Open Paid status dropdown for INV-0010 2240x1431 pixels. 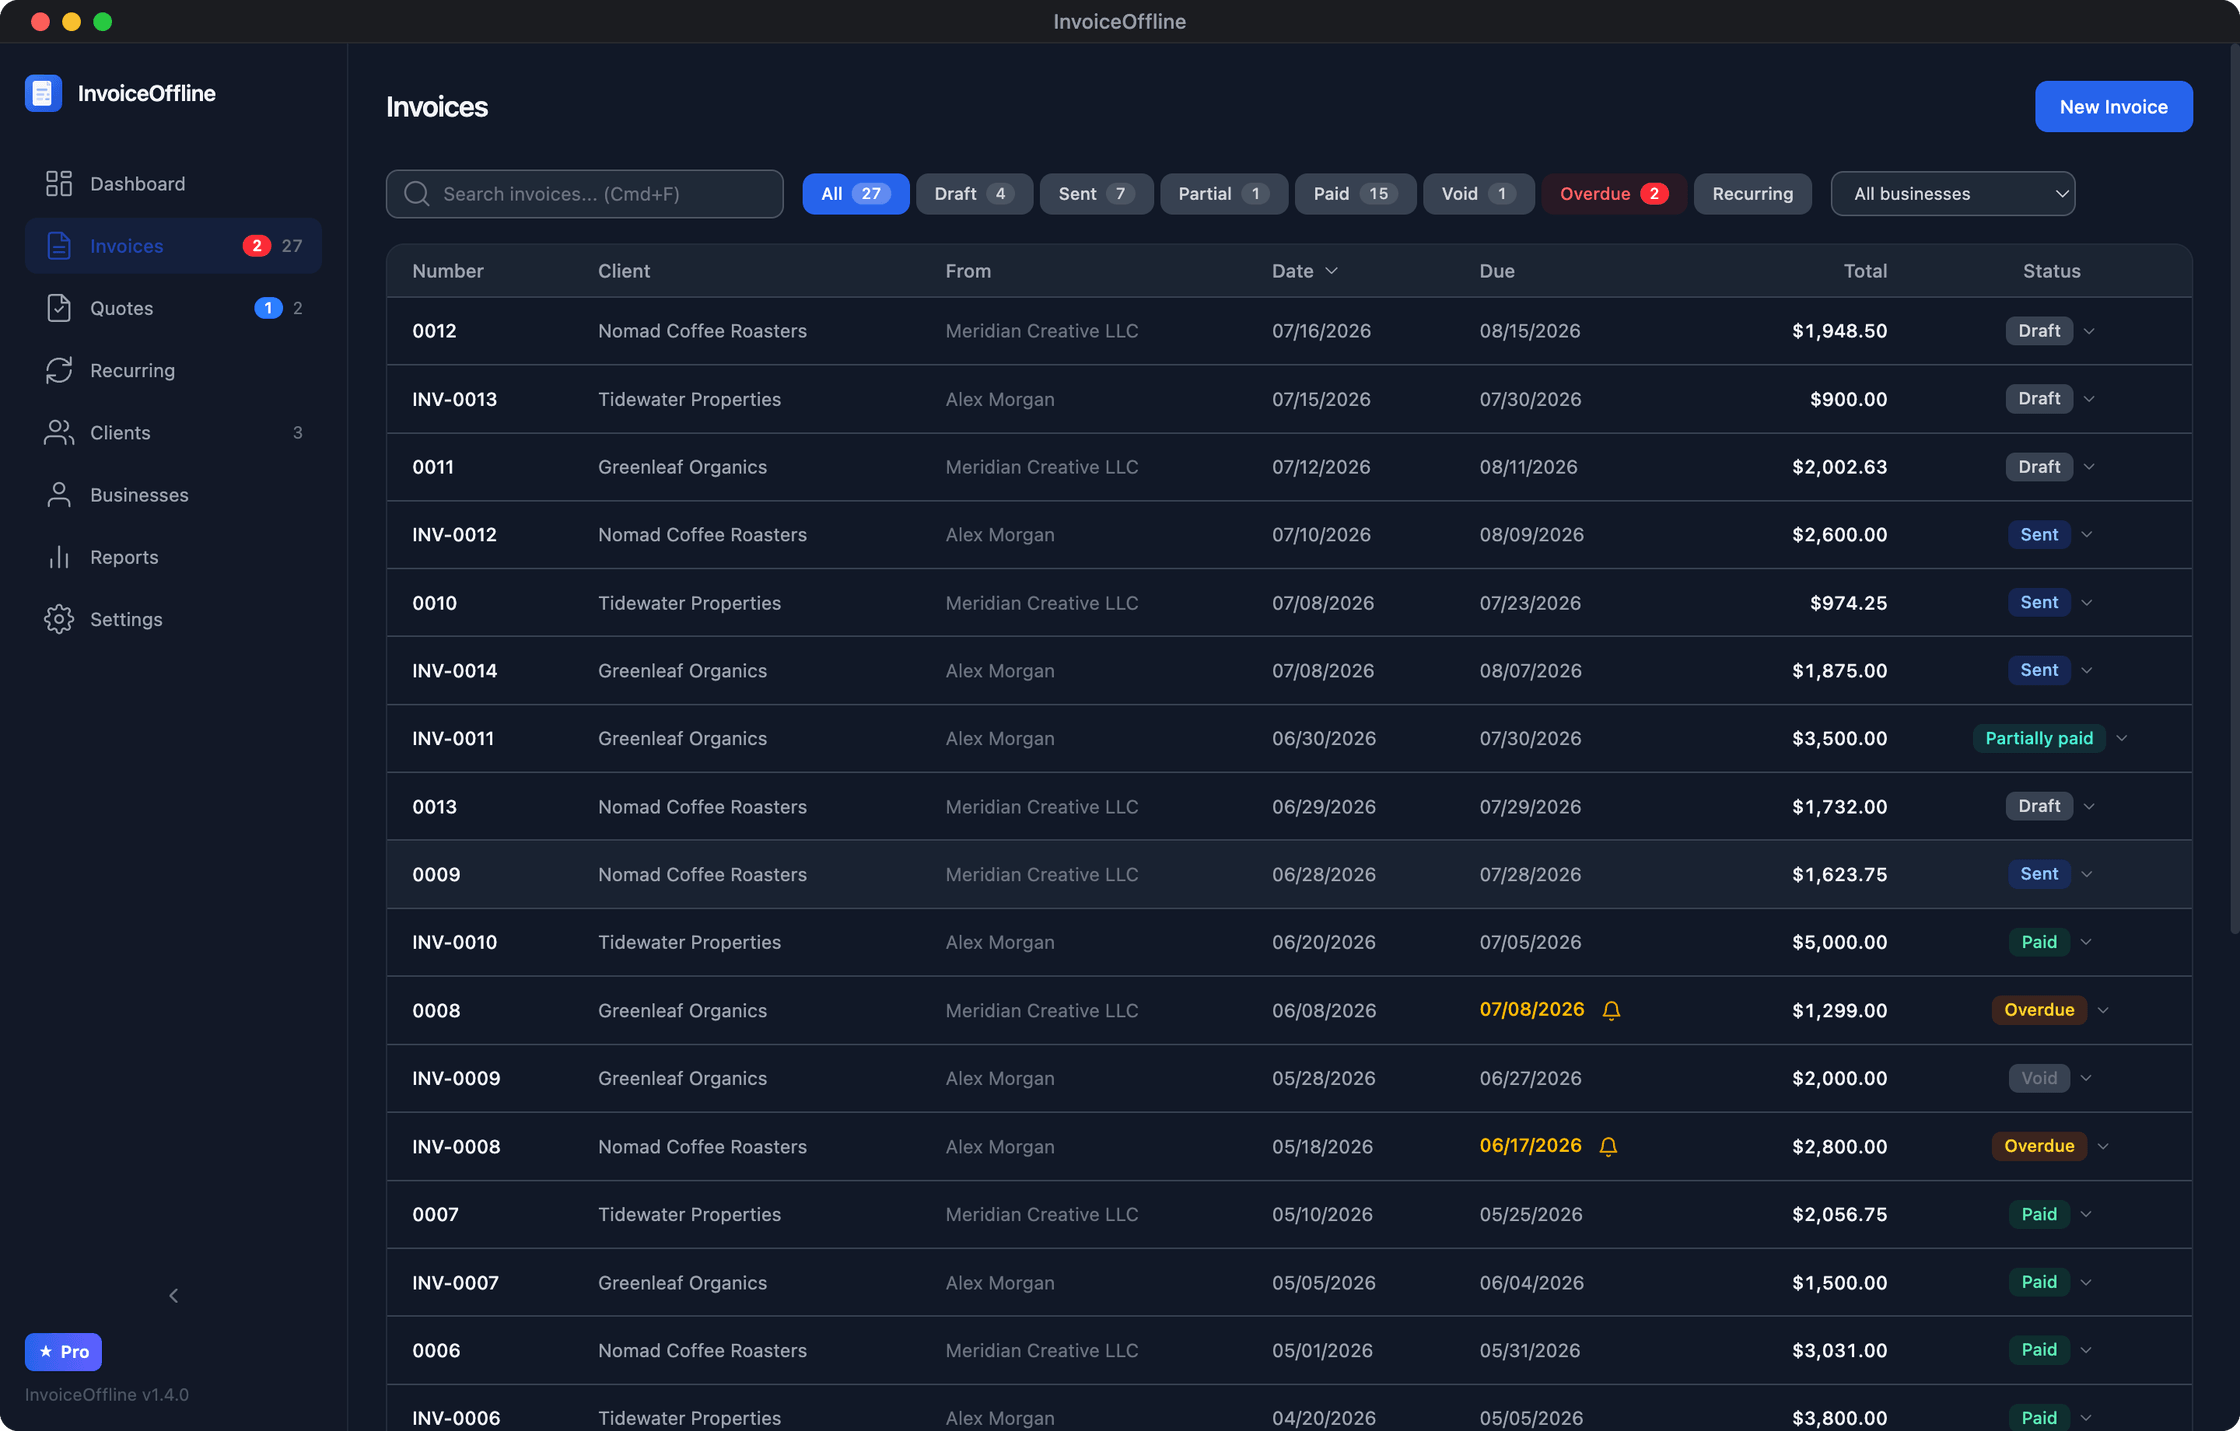[x=2086, y=942]
